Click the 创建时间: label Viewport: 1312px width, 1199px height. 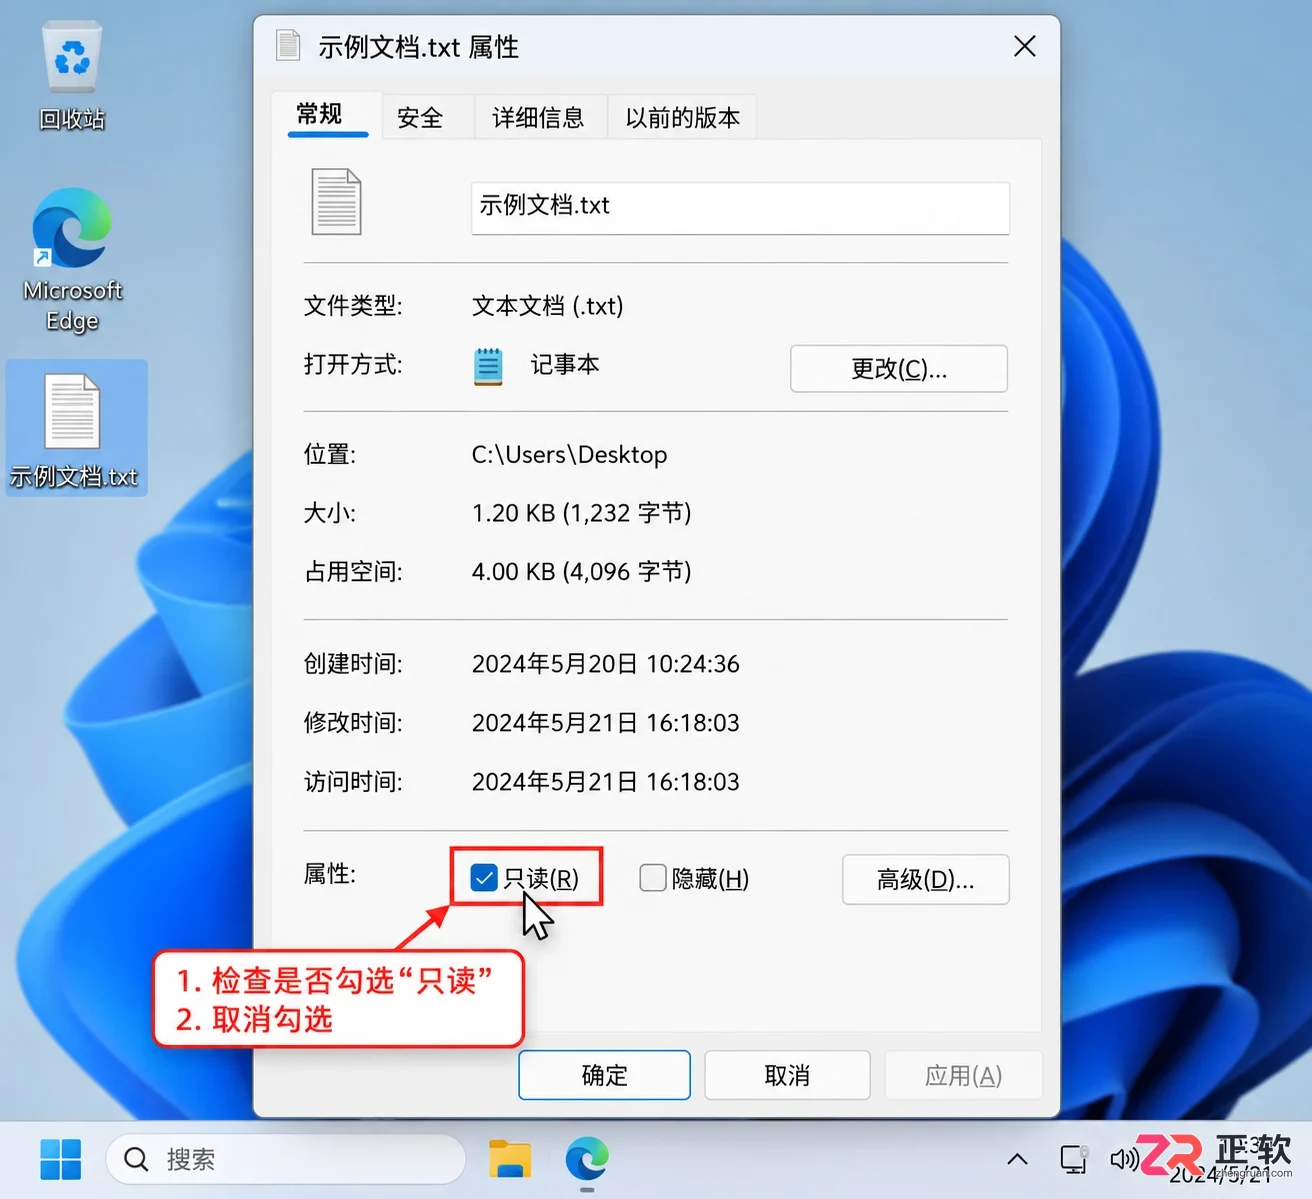tap(353, 664)
